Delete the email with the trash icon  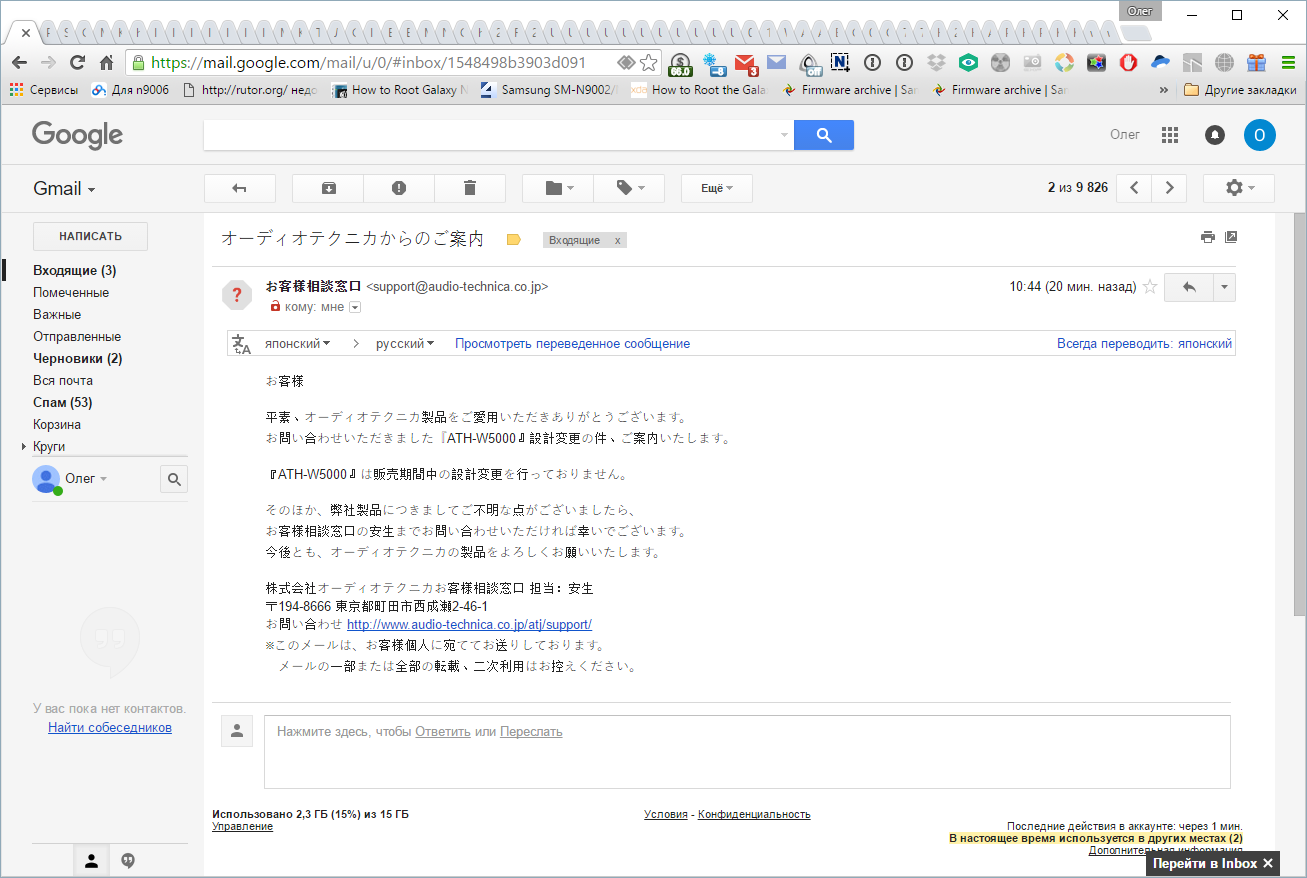[470, 188]
